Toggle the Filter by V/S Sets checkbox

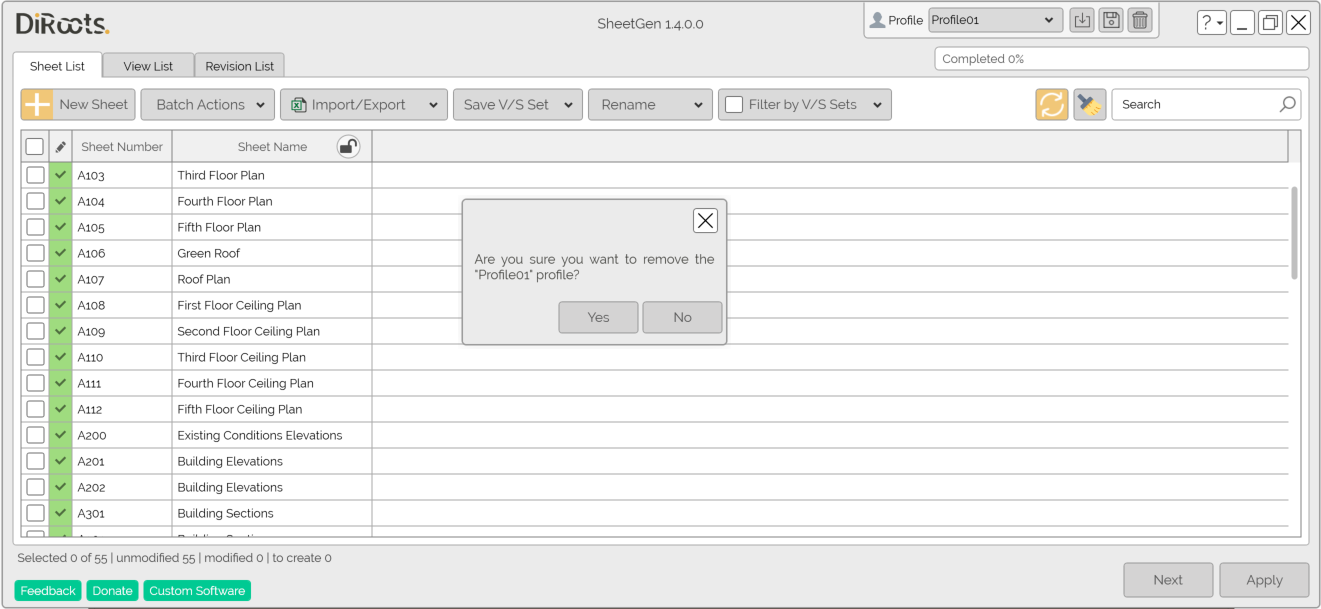734,105
